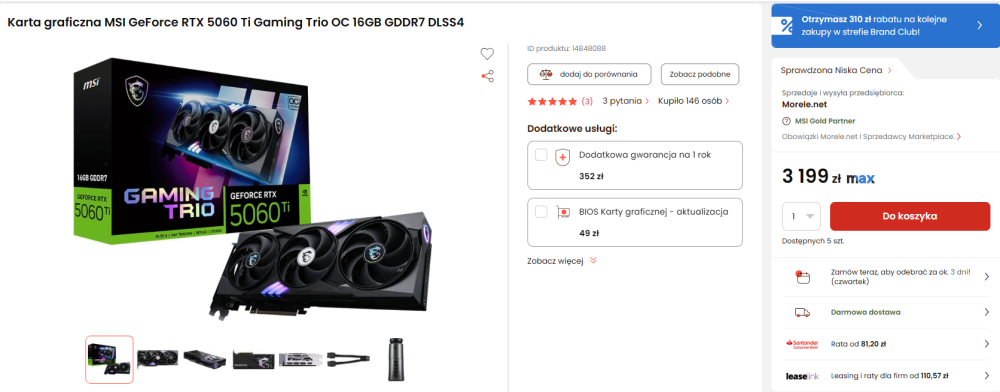Open the quantity dropdown

coord(802,216)
